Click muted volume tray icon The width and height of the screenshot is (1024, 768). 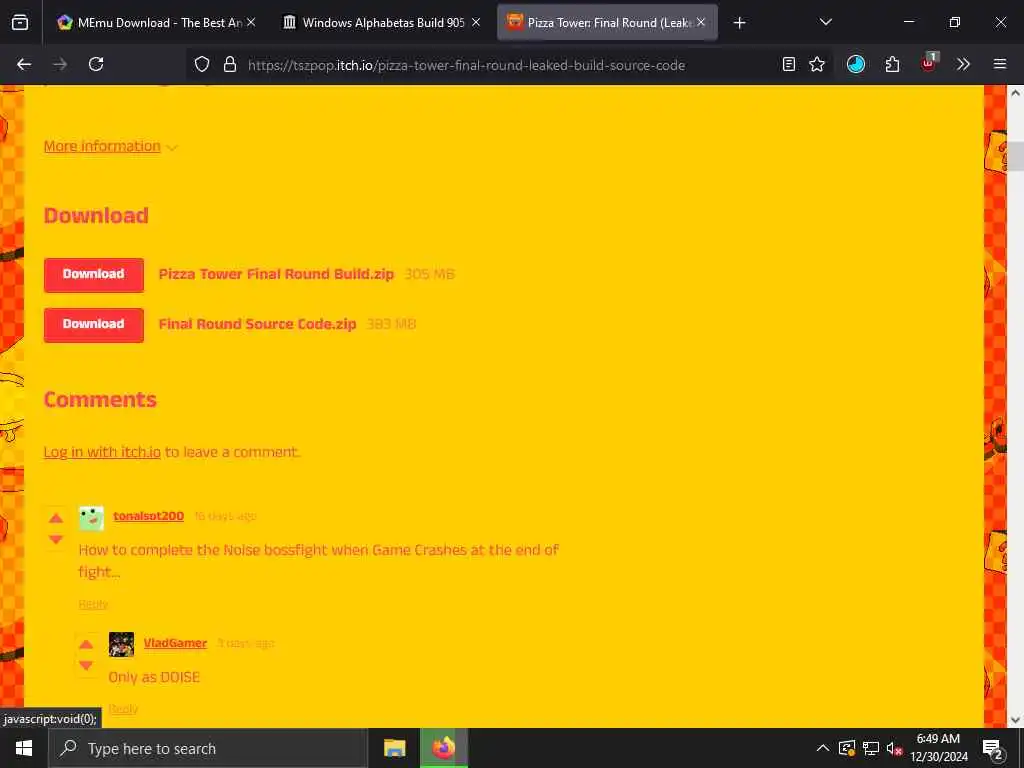[894, 748]
